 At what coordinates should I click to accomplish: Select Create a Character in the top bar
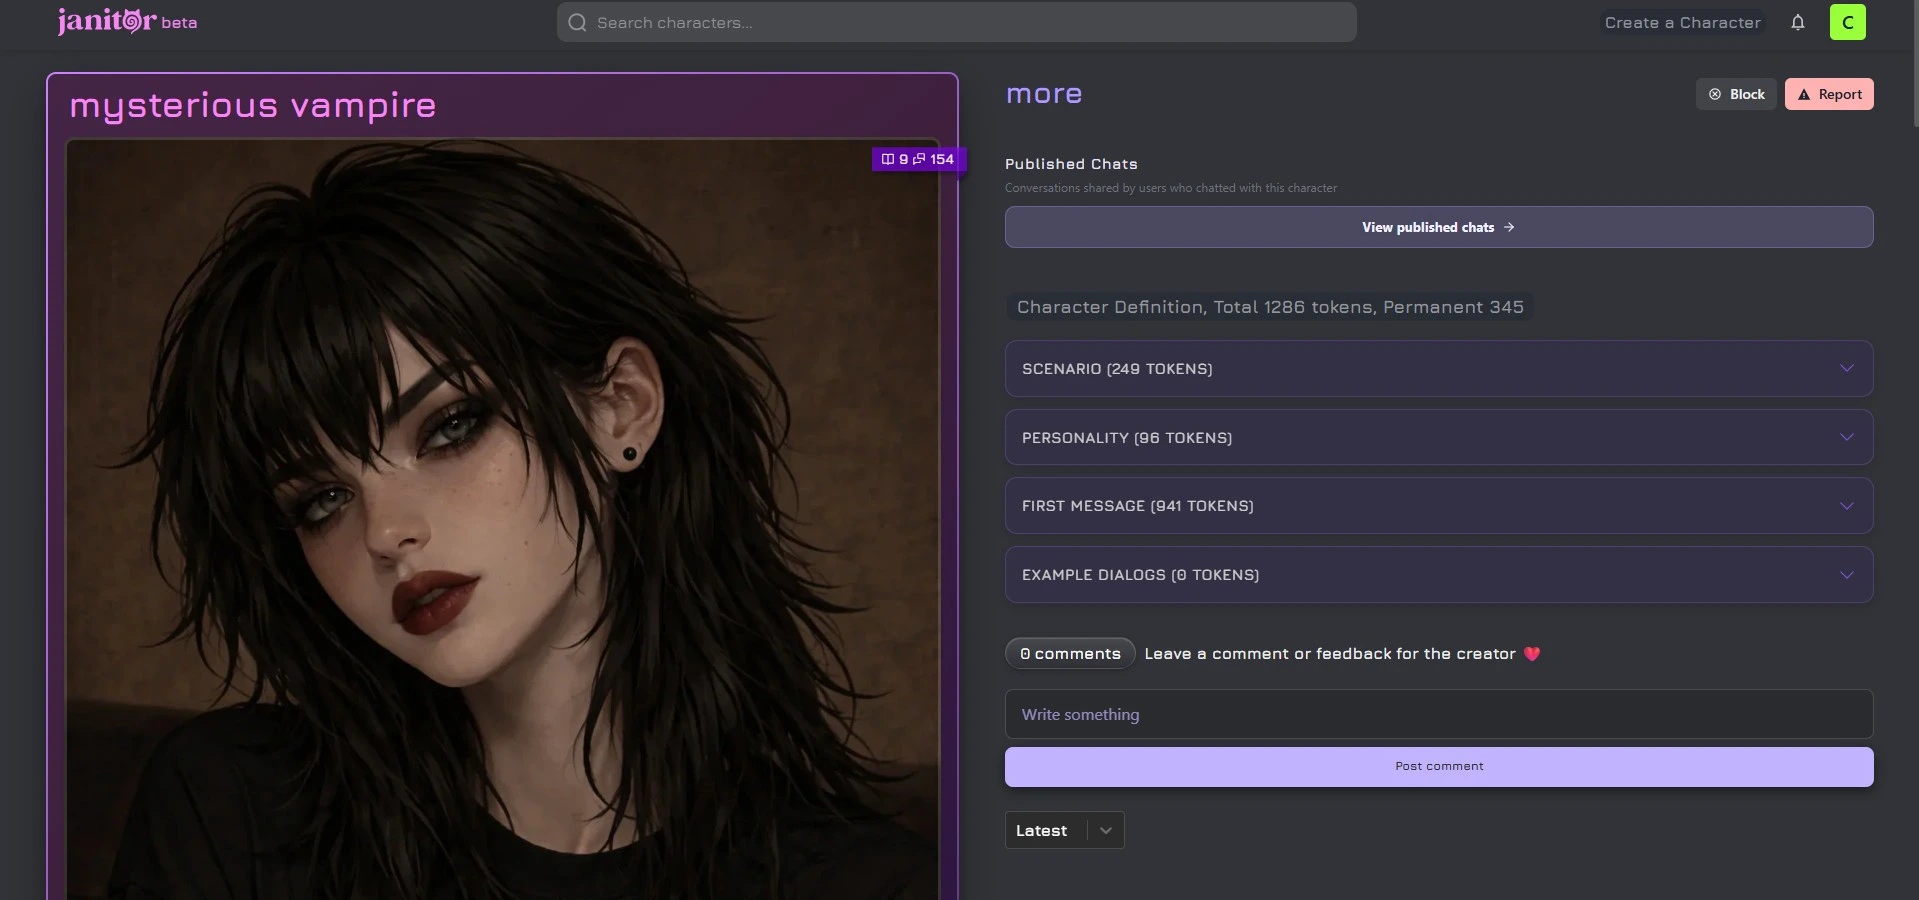point(1681,21)
